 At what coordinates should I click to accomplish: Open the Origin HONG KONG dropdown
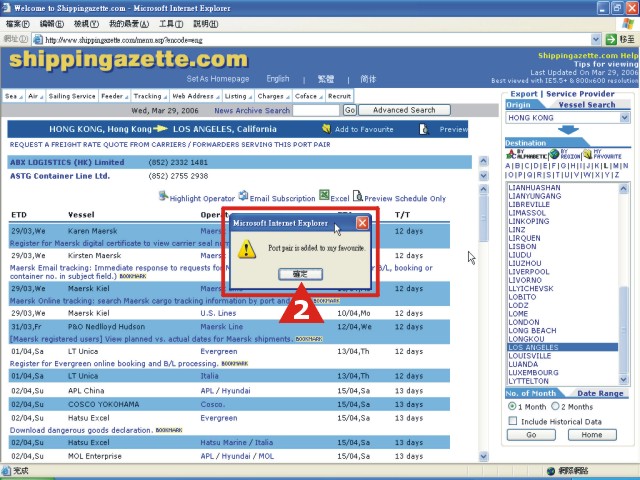[x=624, y=118]
